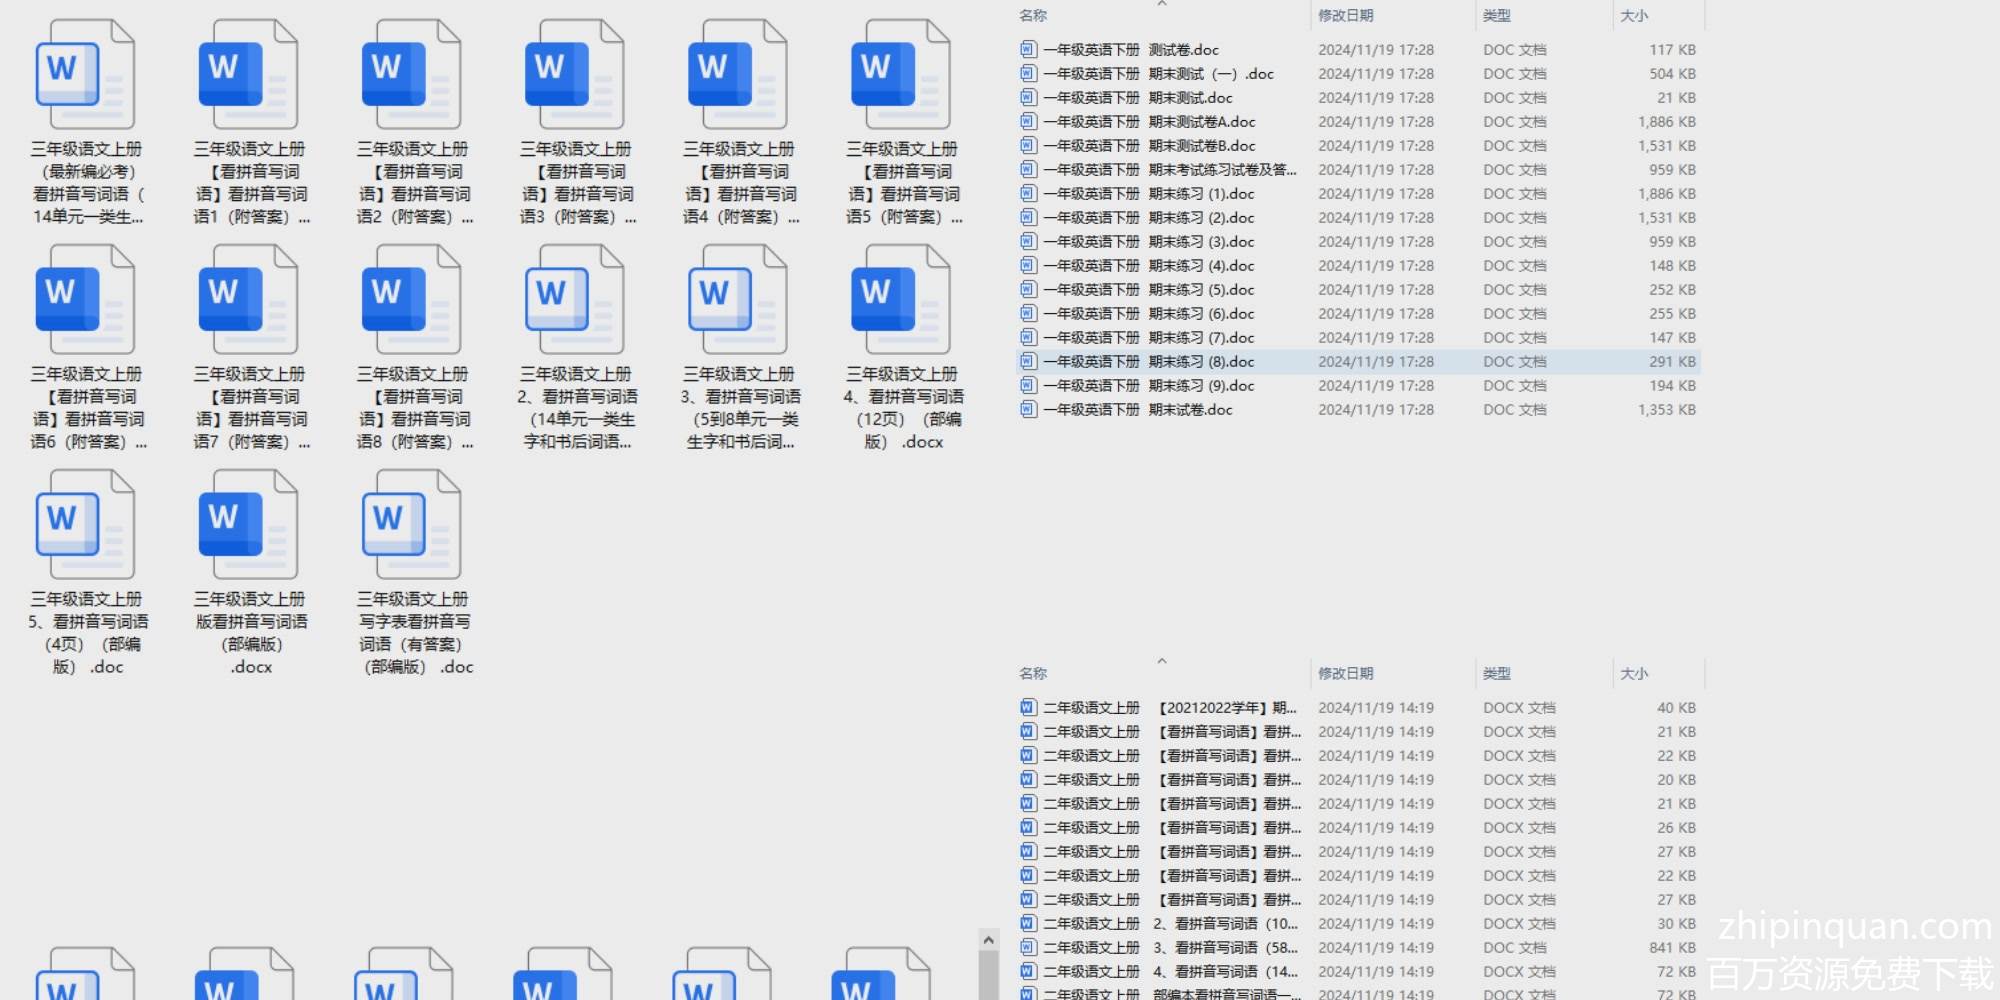2000x1000 pixels.
Task: Click the 类型 column header in upper list
Action: (1496, 16)
